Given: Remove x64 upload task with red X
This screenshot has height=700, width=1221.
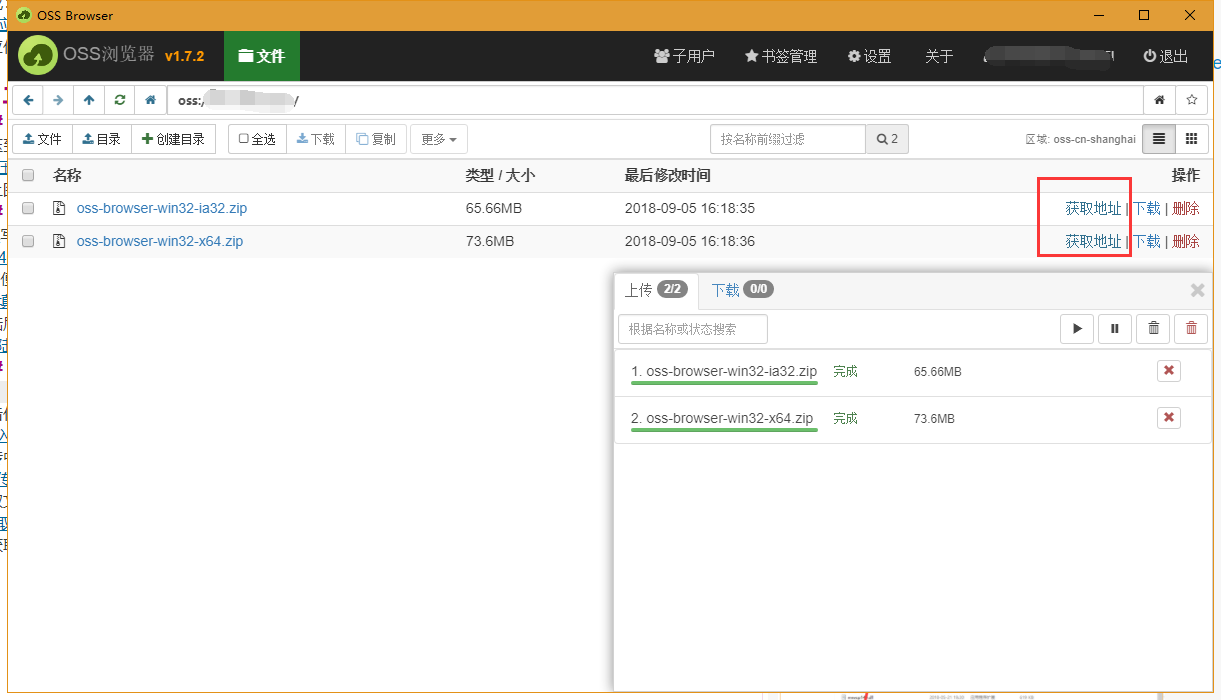Looking at the screenshot, I should pyautogui.click(x=1169, y=418).
